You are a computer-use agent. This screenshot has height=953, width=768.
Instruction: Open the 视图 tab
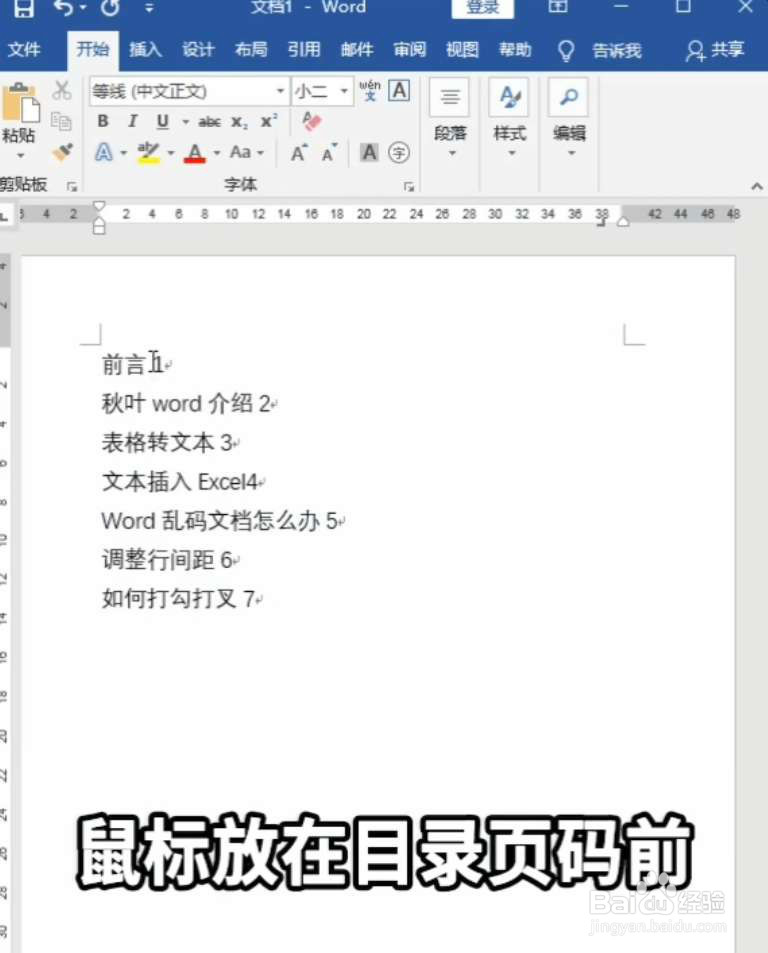click(462, 49)
